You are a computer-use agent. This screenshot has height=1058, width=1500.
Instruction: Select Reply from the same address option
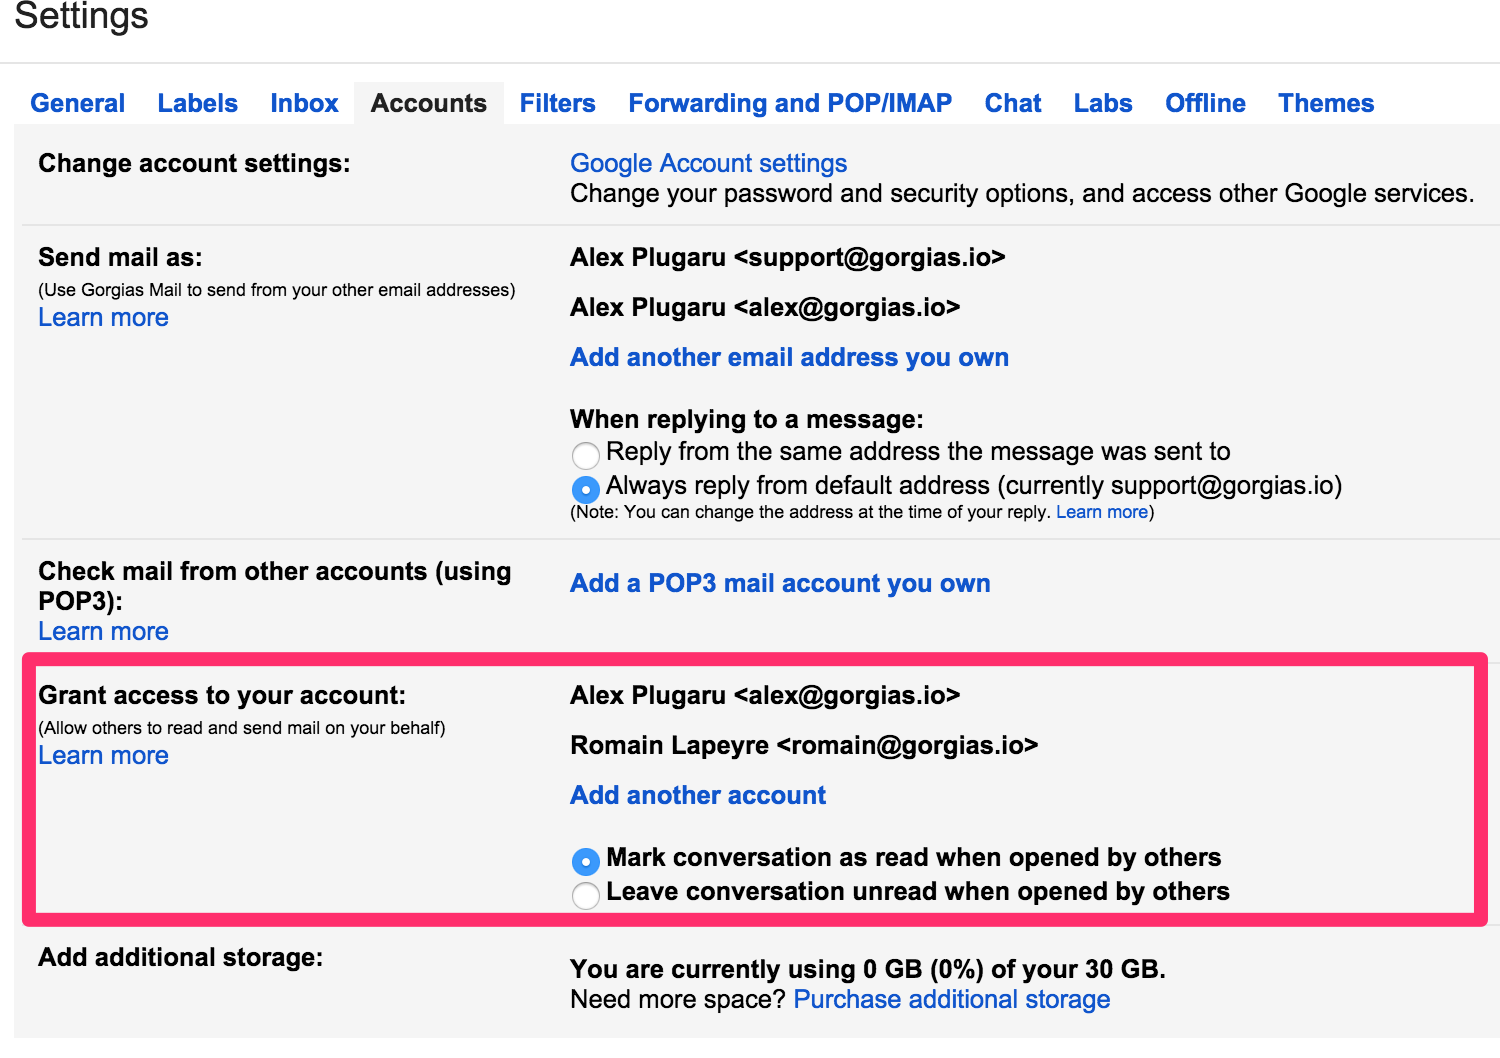coord(586,455)
